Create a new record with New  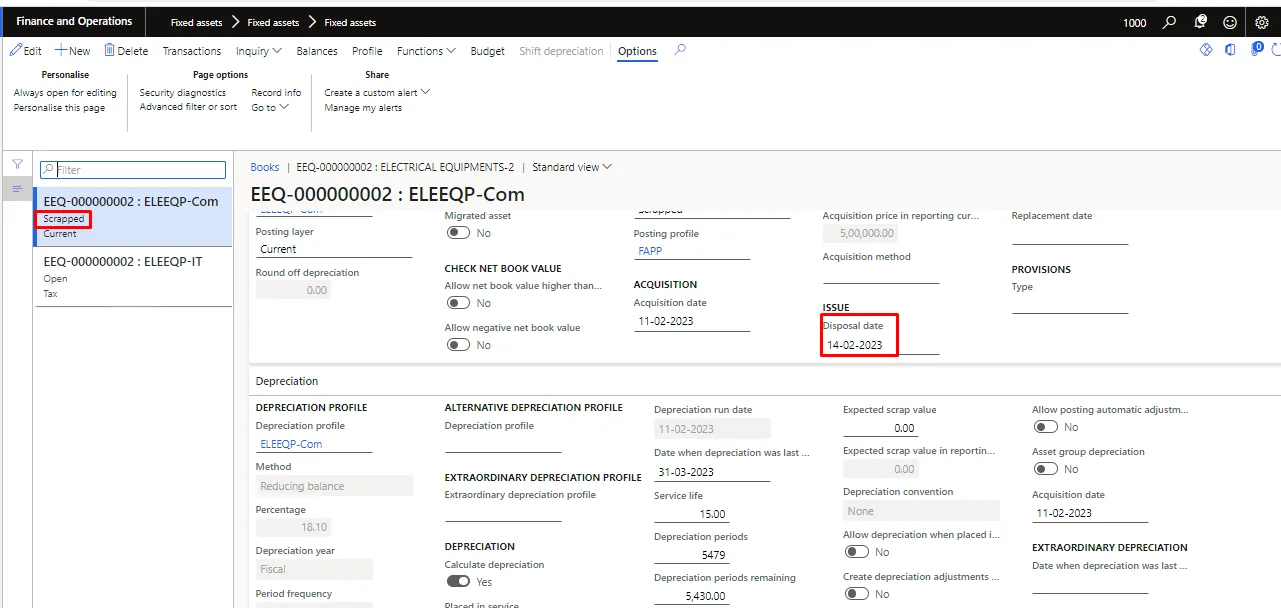(72, 51)
